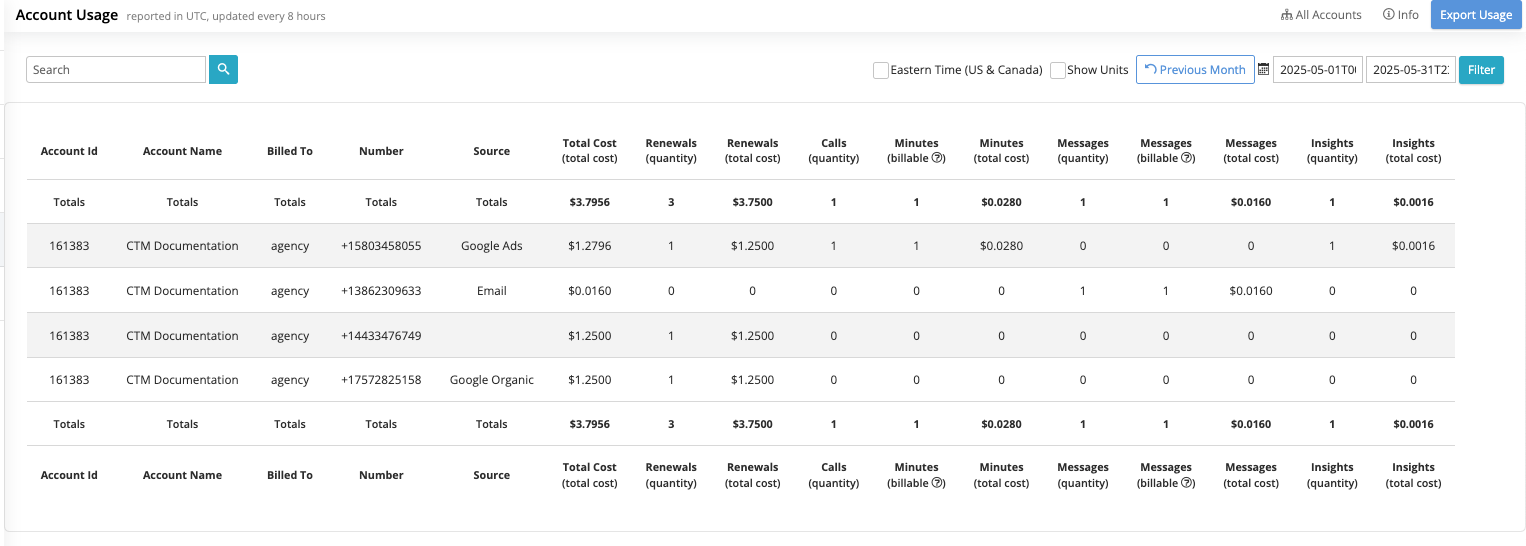The image size is (1526, 546).
Task: Click the $1.2796 total cost cell
Action: click(x=590, y=246)
